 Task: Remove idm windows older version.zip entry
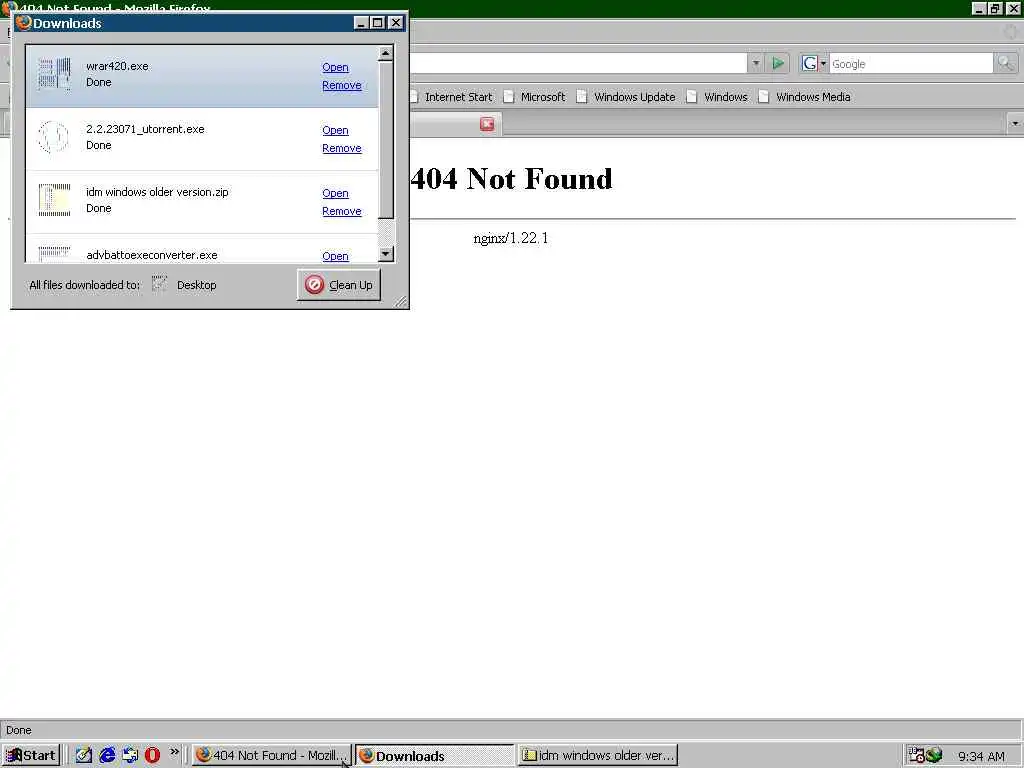pyautogui.click(x=342, y=211)
